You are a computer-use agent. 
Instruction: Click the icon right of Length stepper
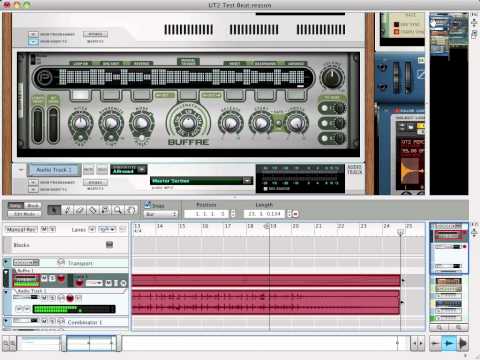(x=296, y=214)
